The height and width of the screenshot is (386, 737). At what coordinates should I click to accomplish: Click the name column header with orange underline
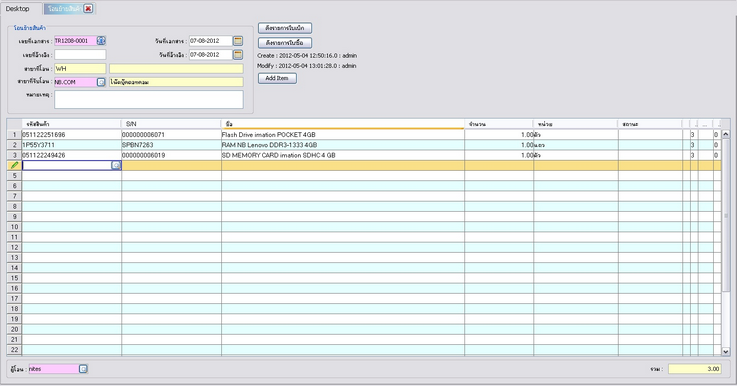click(x=343, y=124)
